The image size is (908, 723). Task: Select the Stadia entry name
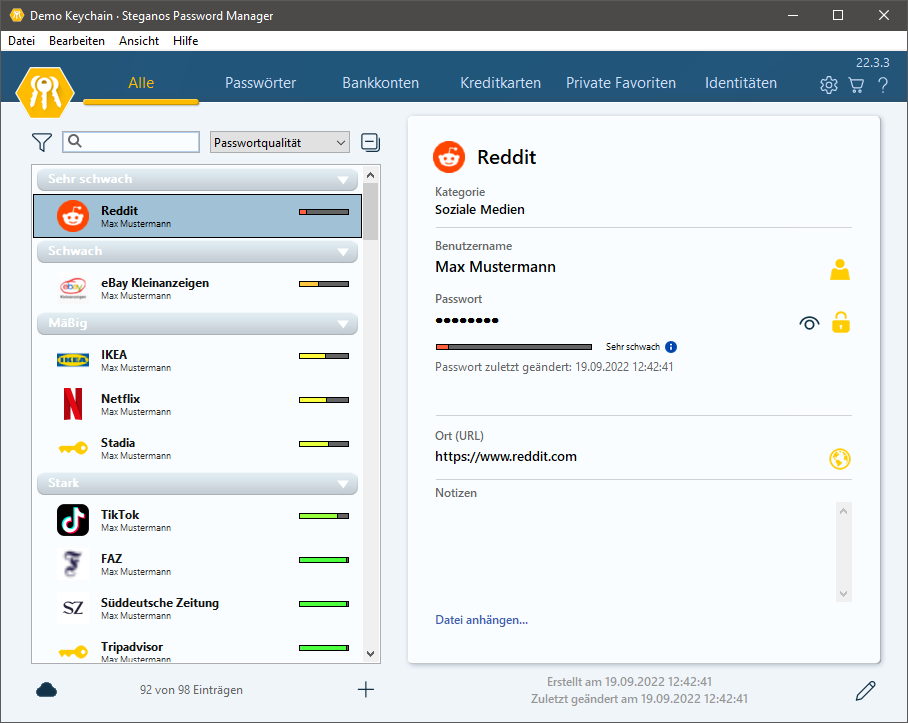click(x=118, y=443)
